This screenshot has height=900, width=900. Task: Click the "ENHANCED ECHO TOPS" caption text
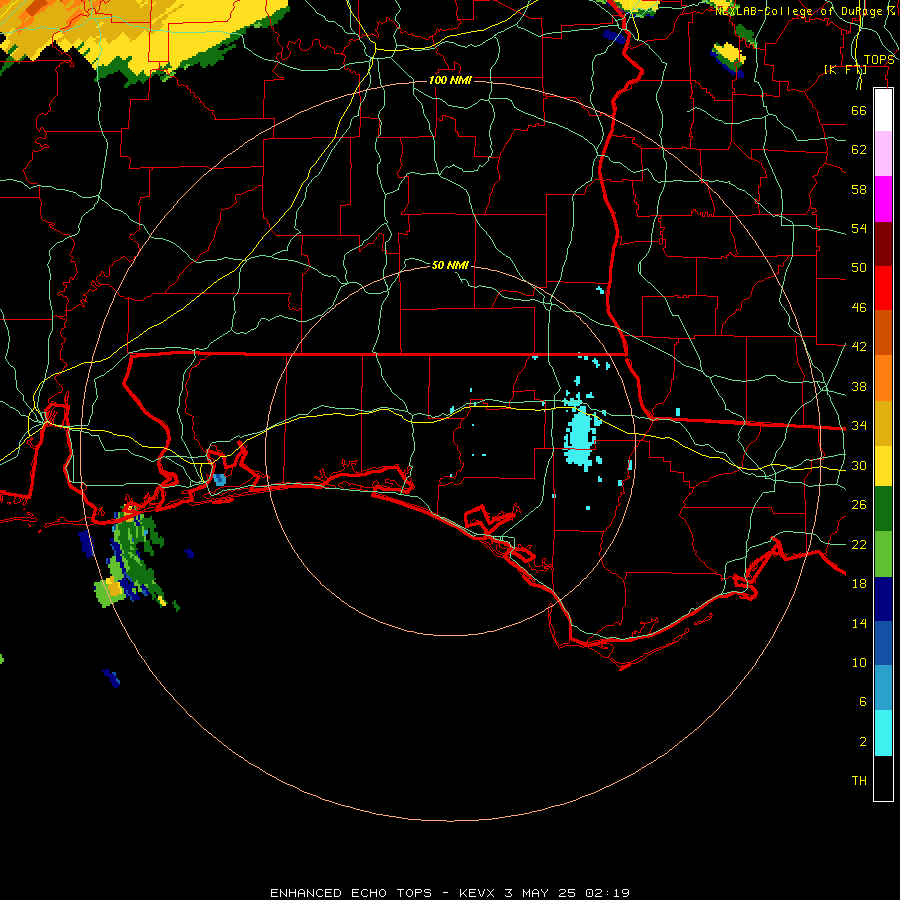pos(351,893)
